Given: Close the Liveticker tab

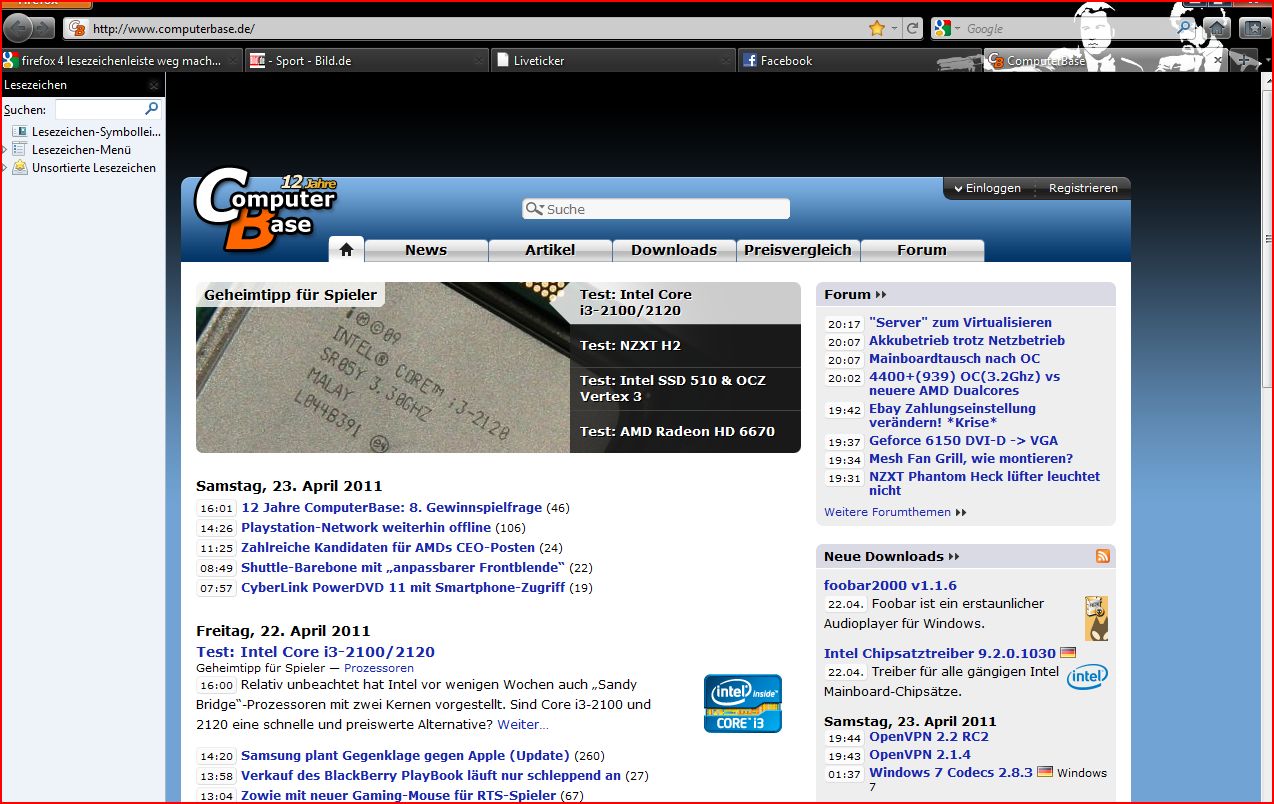Looking at the screenshot, I should (x=725, y=61).
